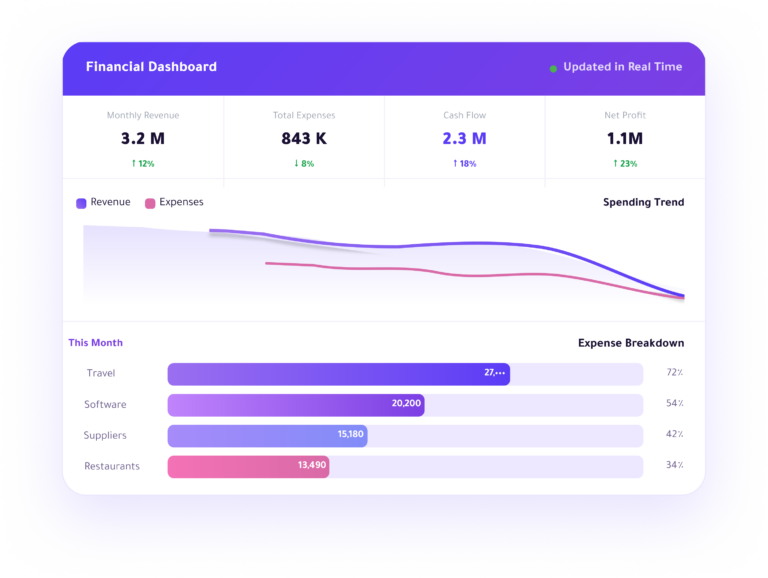Open the Cash Flow 2.3 M value
This screenshot has height=578, width=768.
464,139
